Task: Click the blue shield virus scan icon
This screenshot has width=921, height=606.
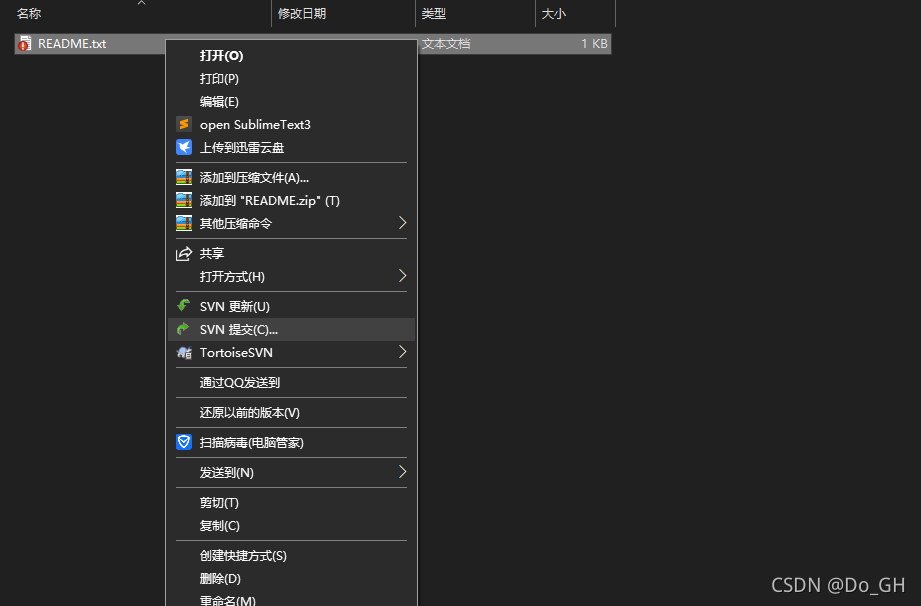Action: pyautogui.click(x=184, y=442)
